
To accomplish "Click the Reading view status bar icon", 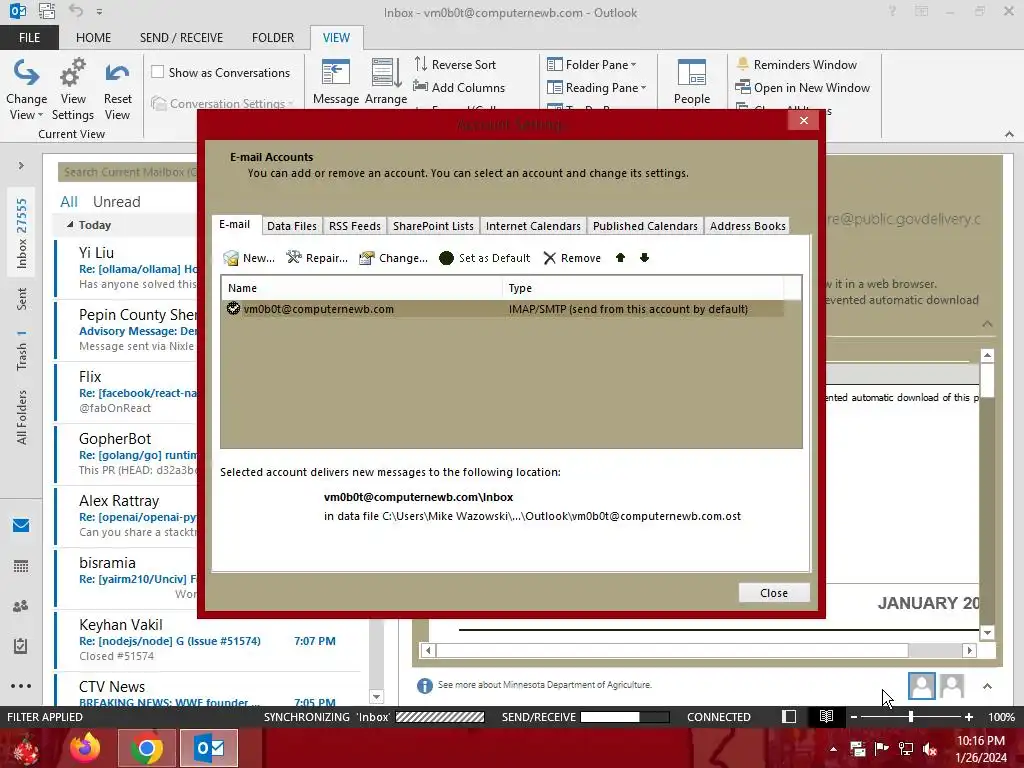I will coord(826,716).
